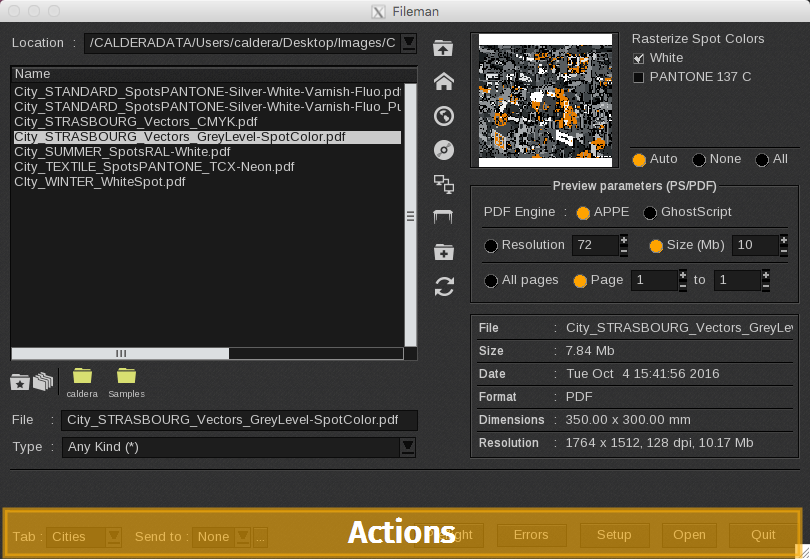
Task: Select City_WINTER_WhiteSpot.pdf in file list
Action: click(x=100, y=182)
